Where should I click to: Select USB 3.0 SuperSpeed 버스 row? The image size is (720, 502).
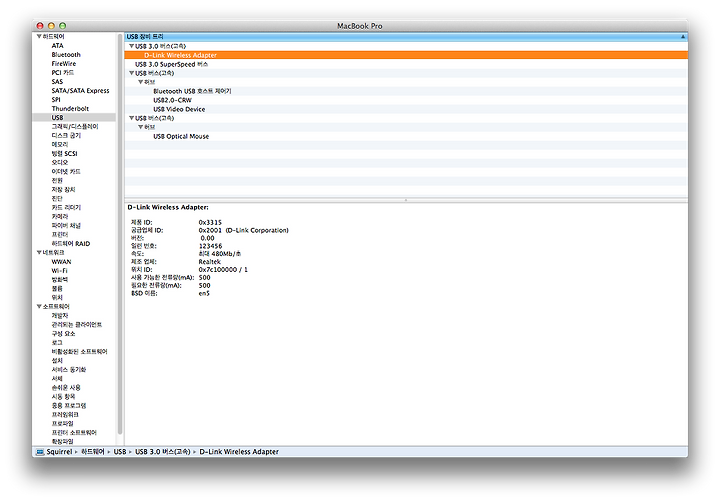click(406, 64)
